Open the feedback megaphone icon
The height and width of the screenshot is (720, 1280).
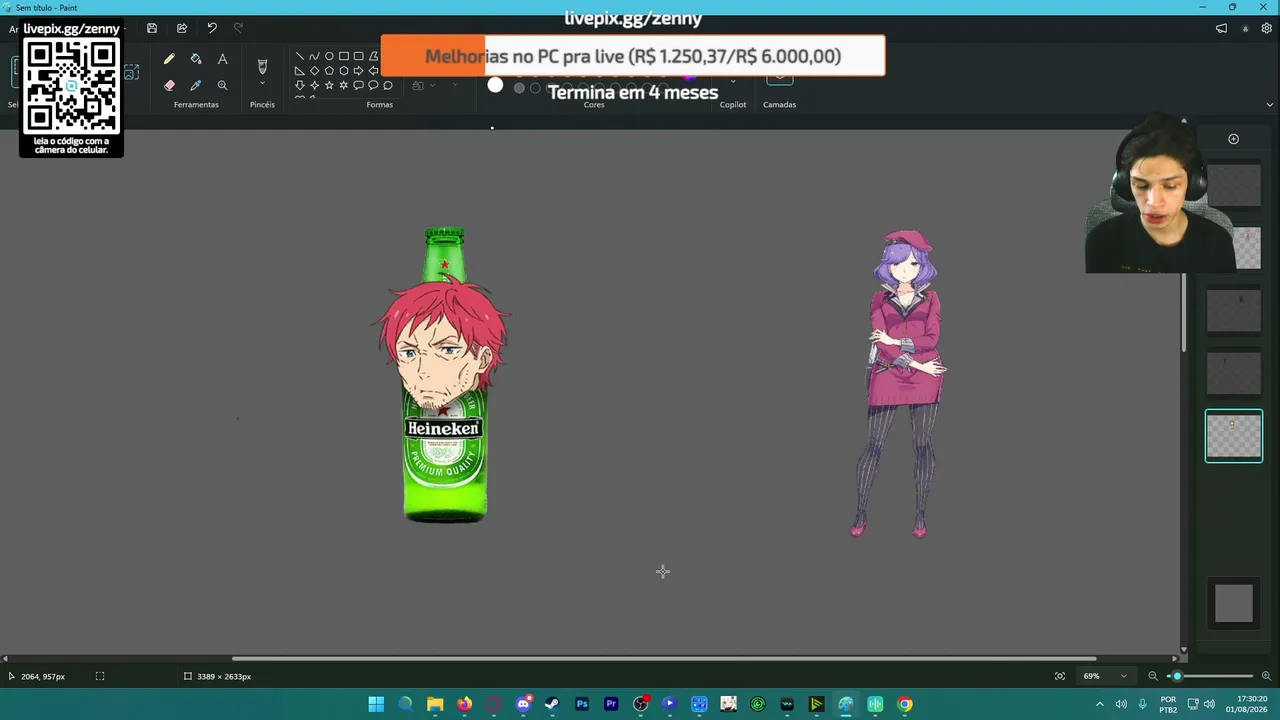coord(1221,29)
